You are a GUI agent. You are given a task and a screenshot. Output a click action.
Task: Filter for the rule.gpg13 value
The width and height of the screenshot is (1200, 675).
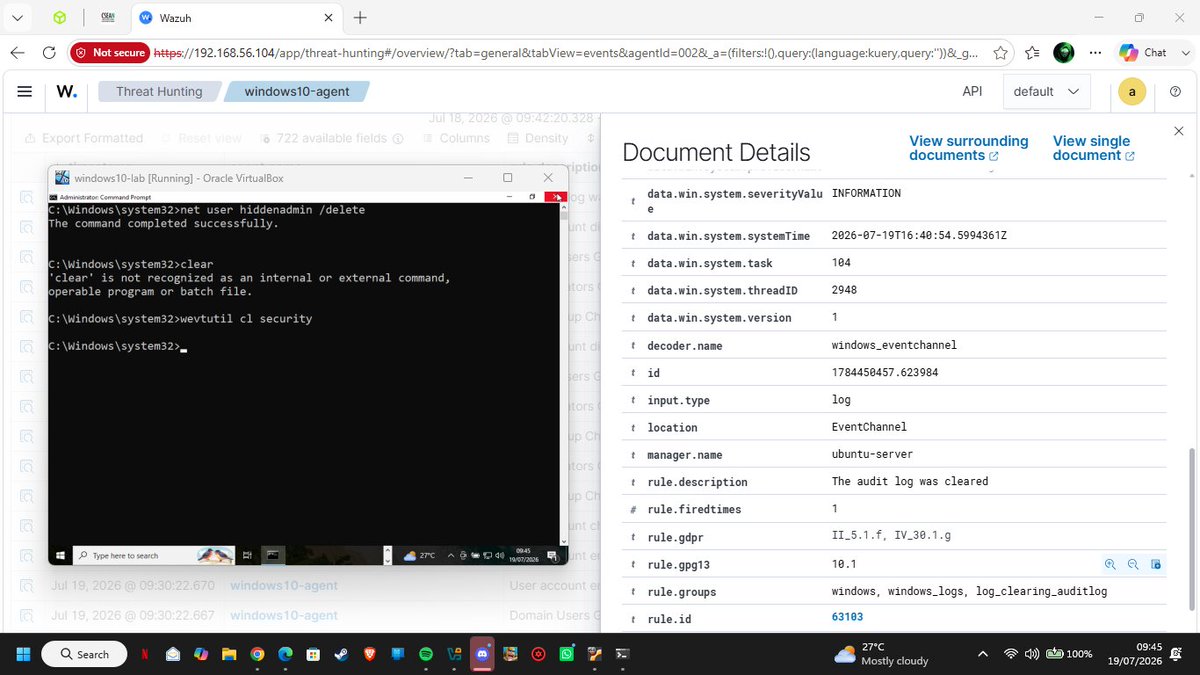(x=1110, y=564)
